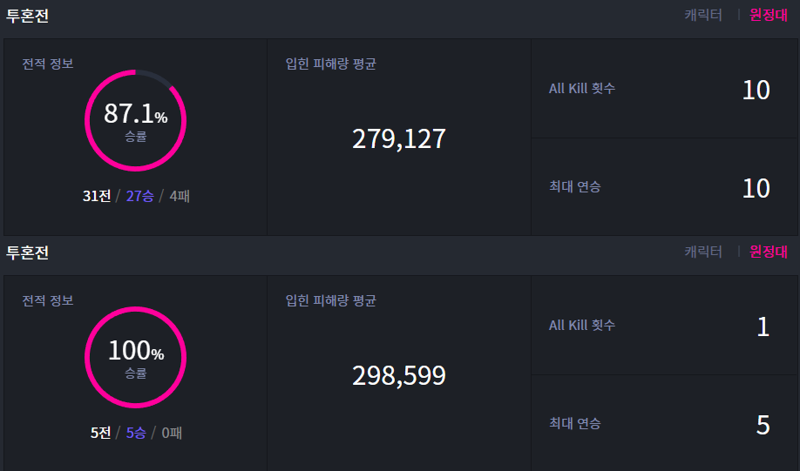This screenshot has height=471, width=800.
Task: Click the 298,599 average damage value
Action: [x=399, y=376]
